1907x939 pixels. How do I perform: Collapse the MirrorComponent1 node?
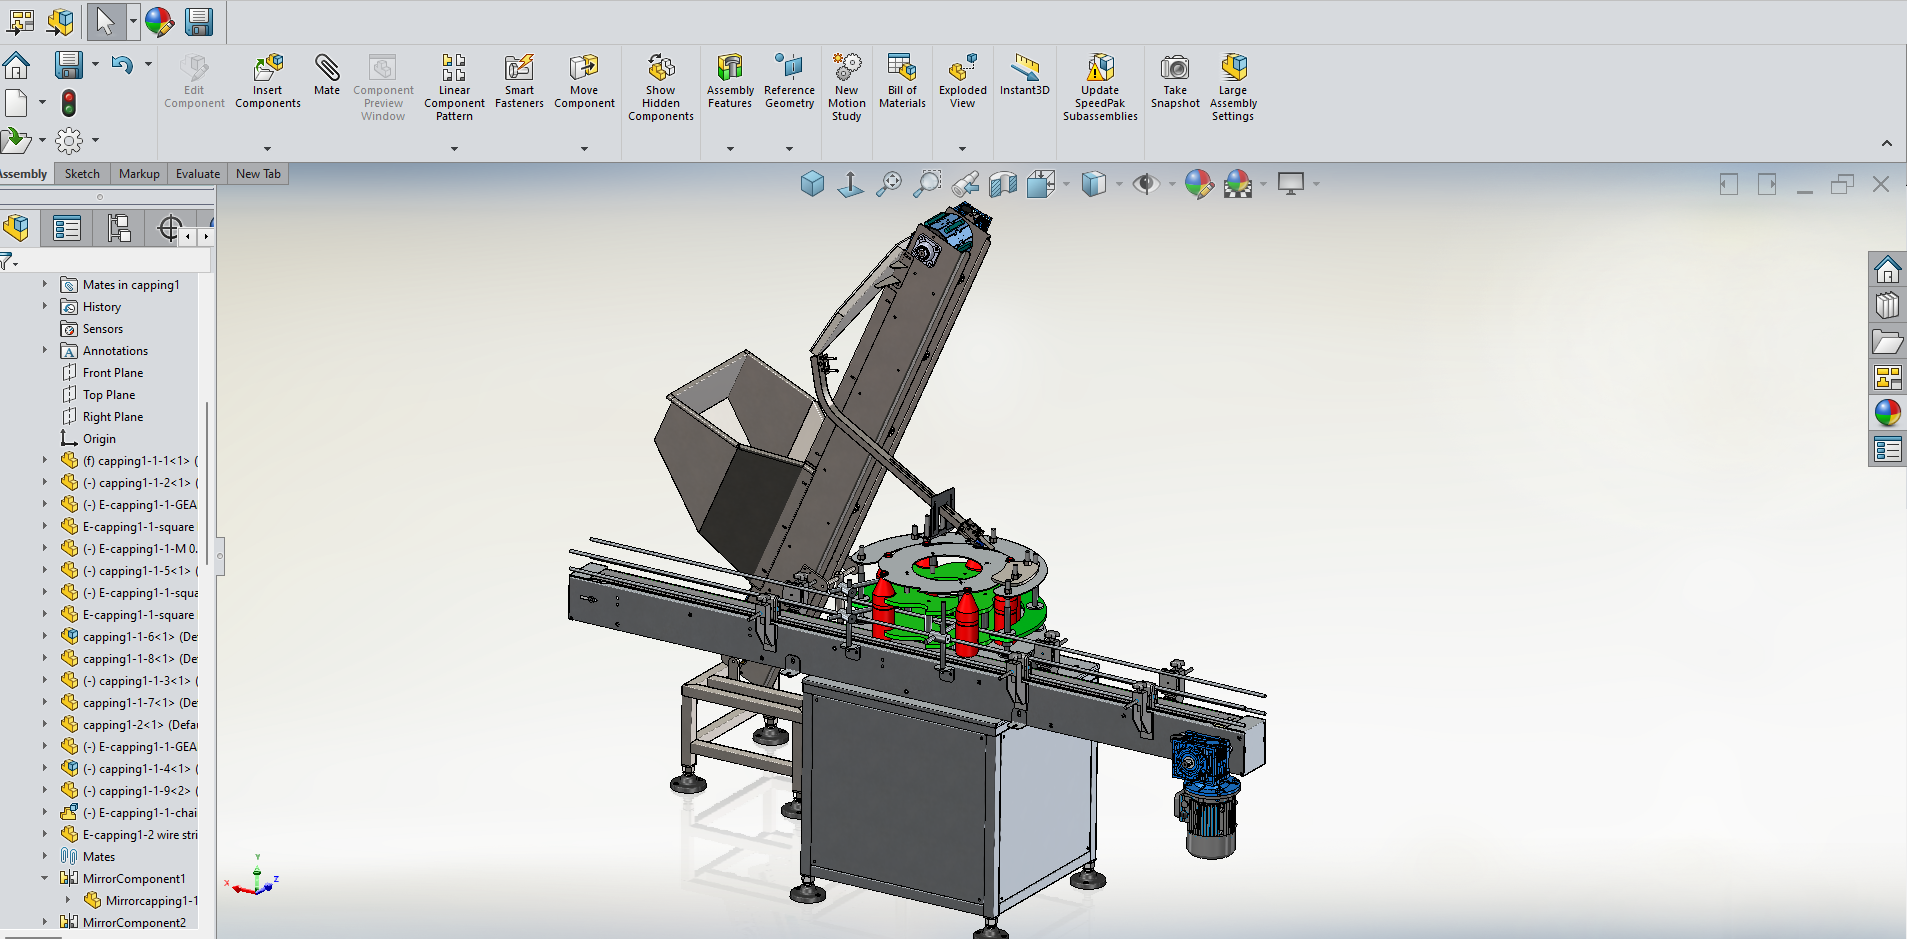click(45, 879)
